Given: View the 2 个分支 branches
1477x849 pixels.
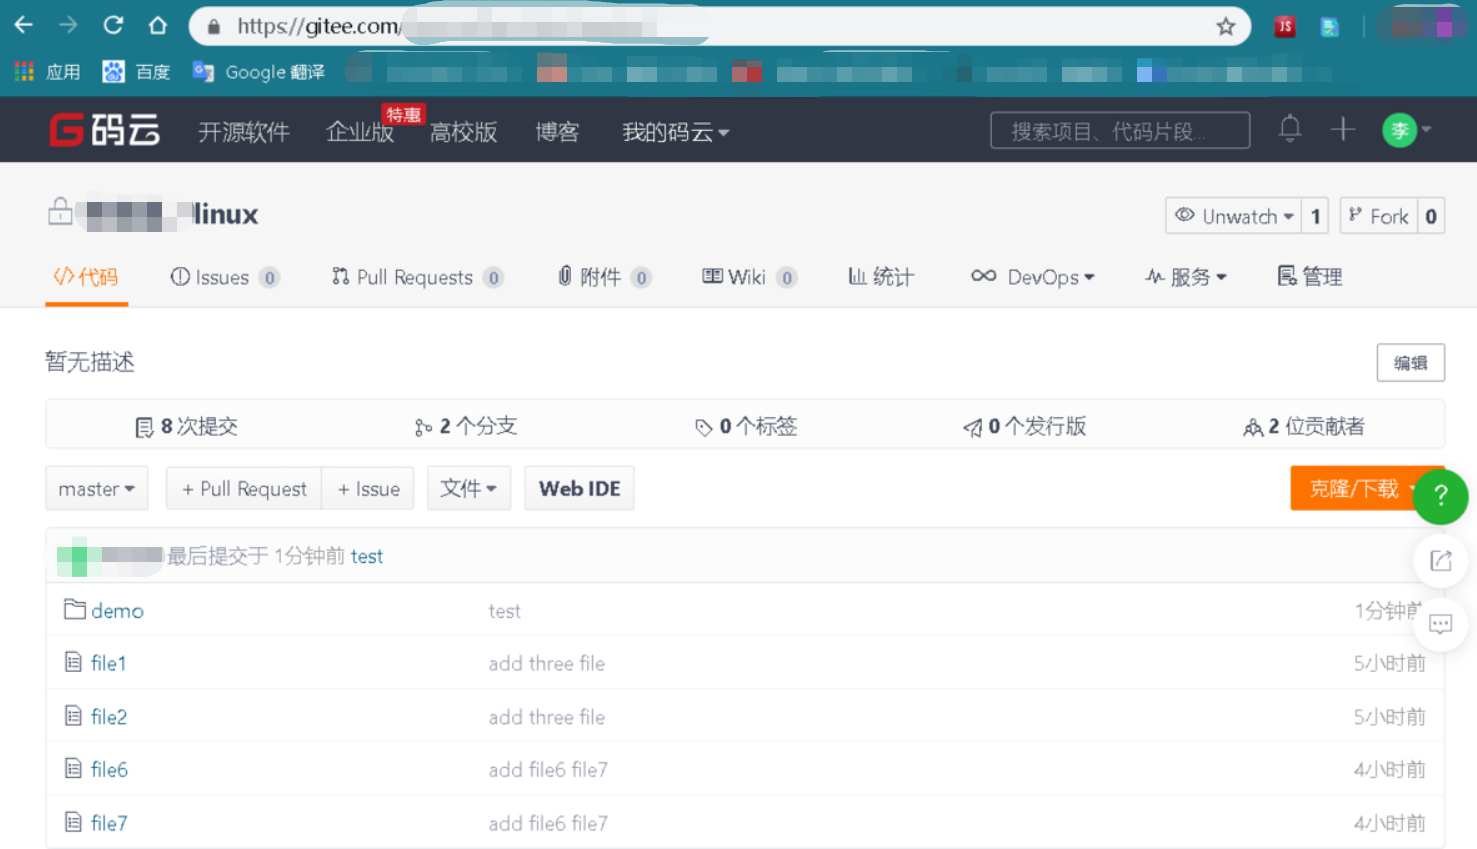Looking at the screenshot, I should click(466, 427).
